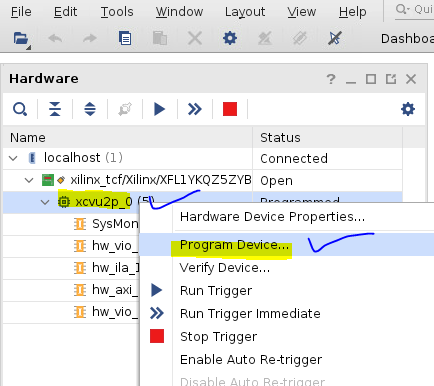
Task: Click the Hardware panel search icon
Action: [x=20, y=109]
